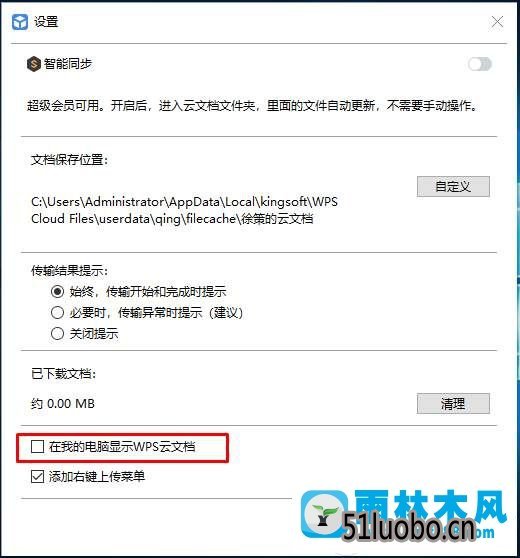Screen dimensions: 520x558
Task: Click the 雨林木风 plant logo icon
Action: [324, 515]
